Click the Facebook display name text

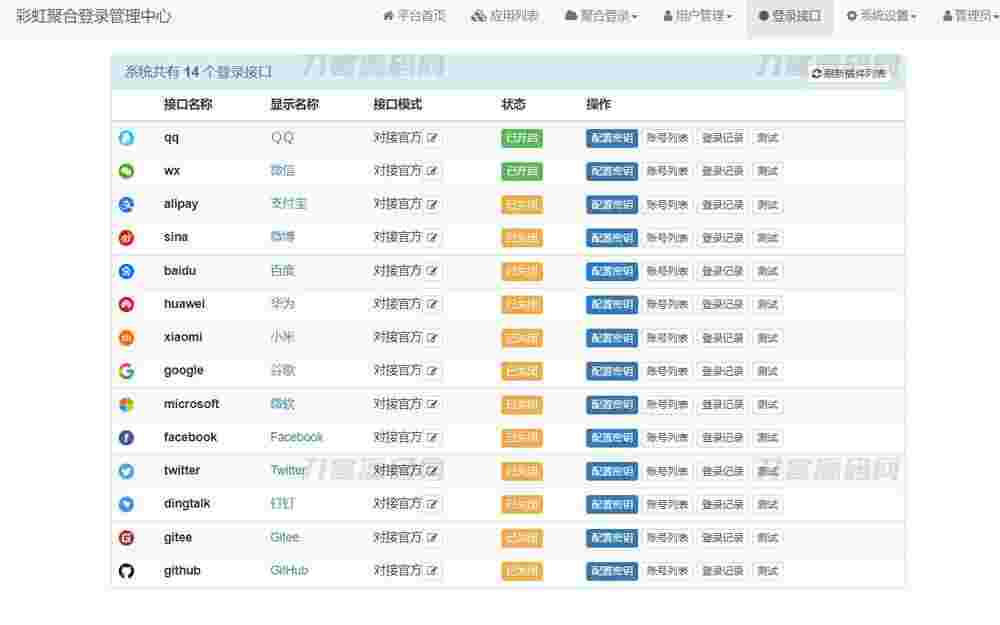click(x=297, y=438)
